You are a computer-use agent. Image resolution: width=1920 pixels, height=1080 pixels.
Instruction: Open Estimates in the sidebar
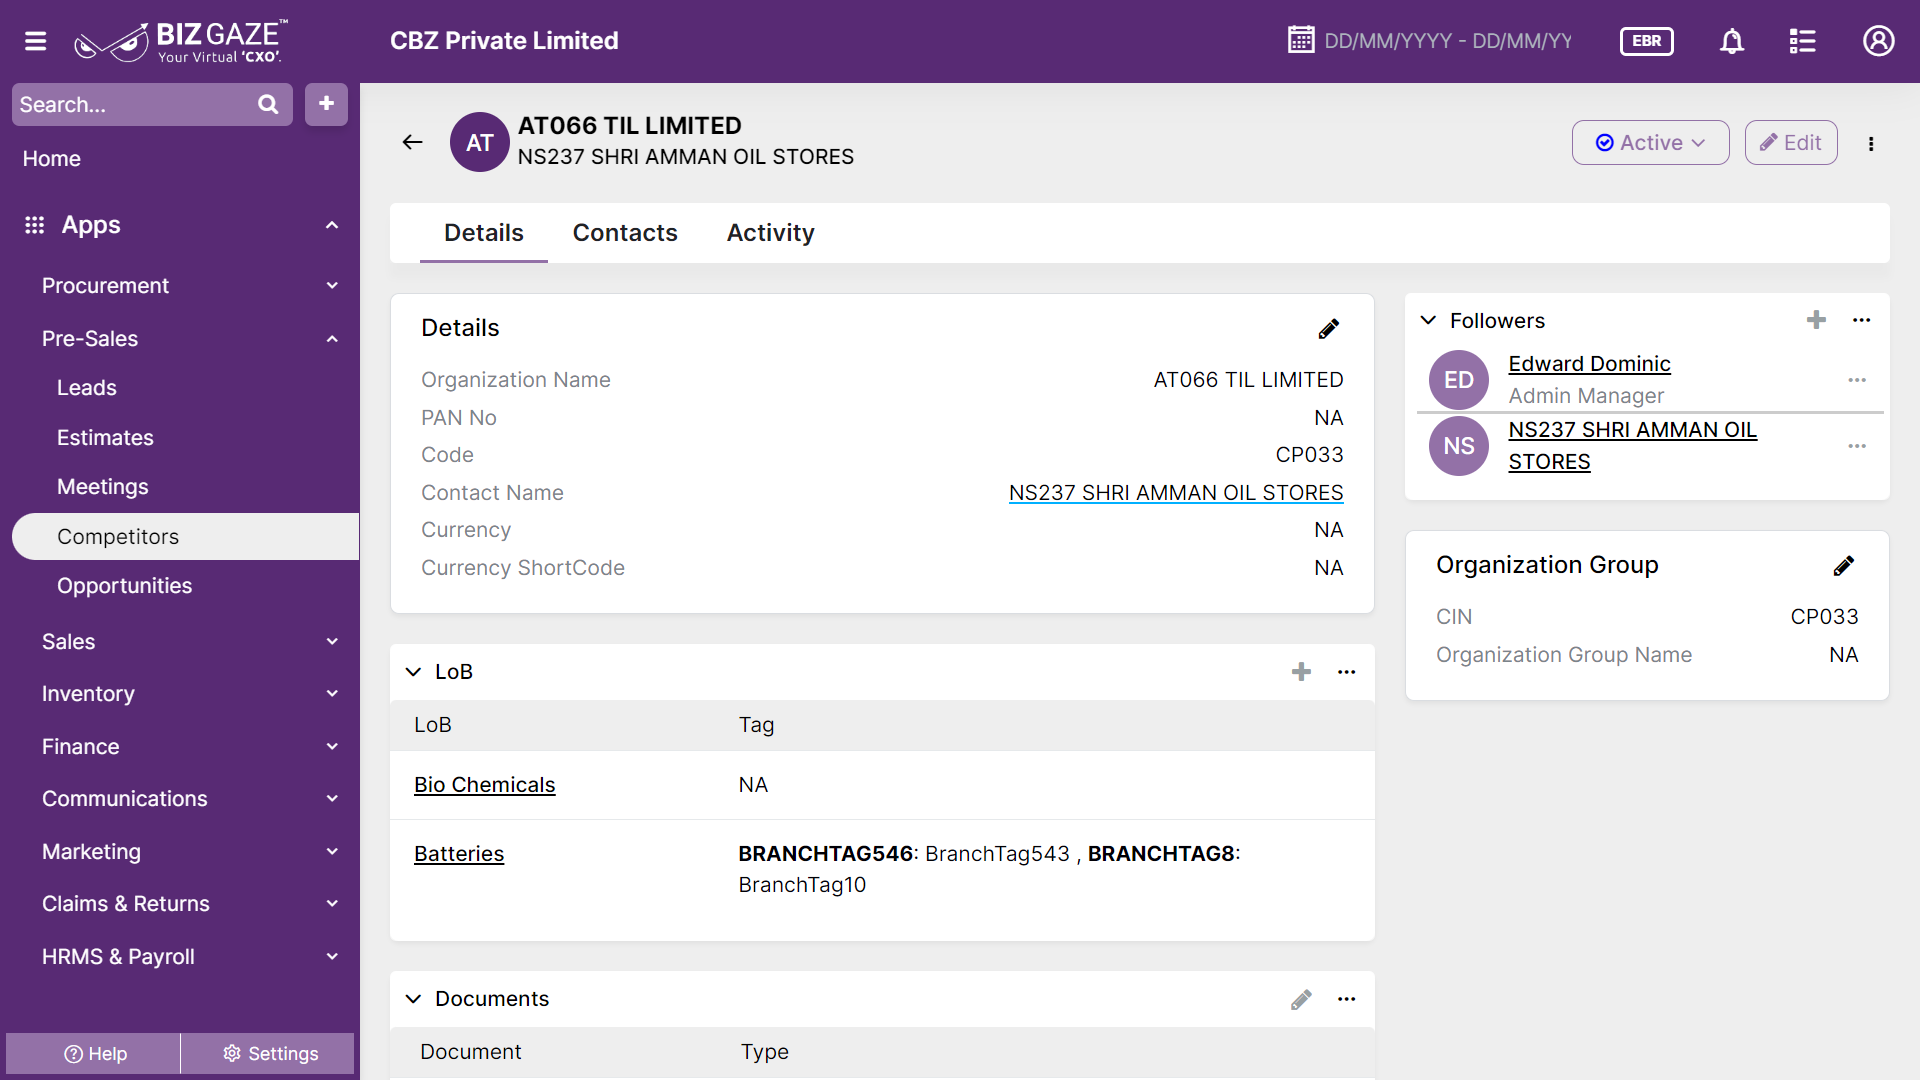[105, 438]
